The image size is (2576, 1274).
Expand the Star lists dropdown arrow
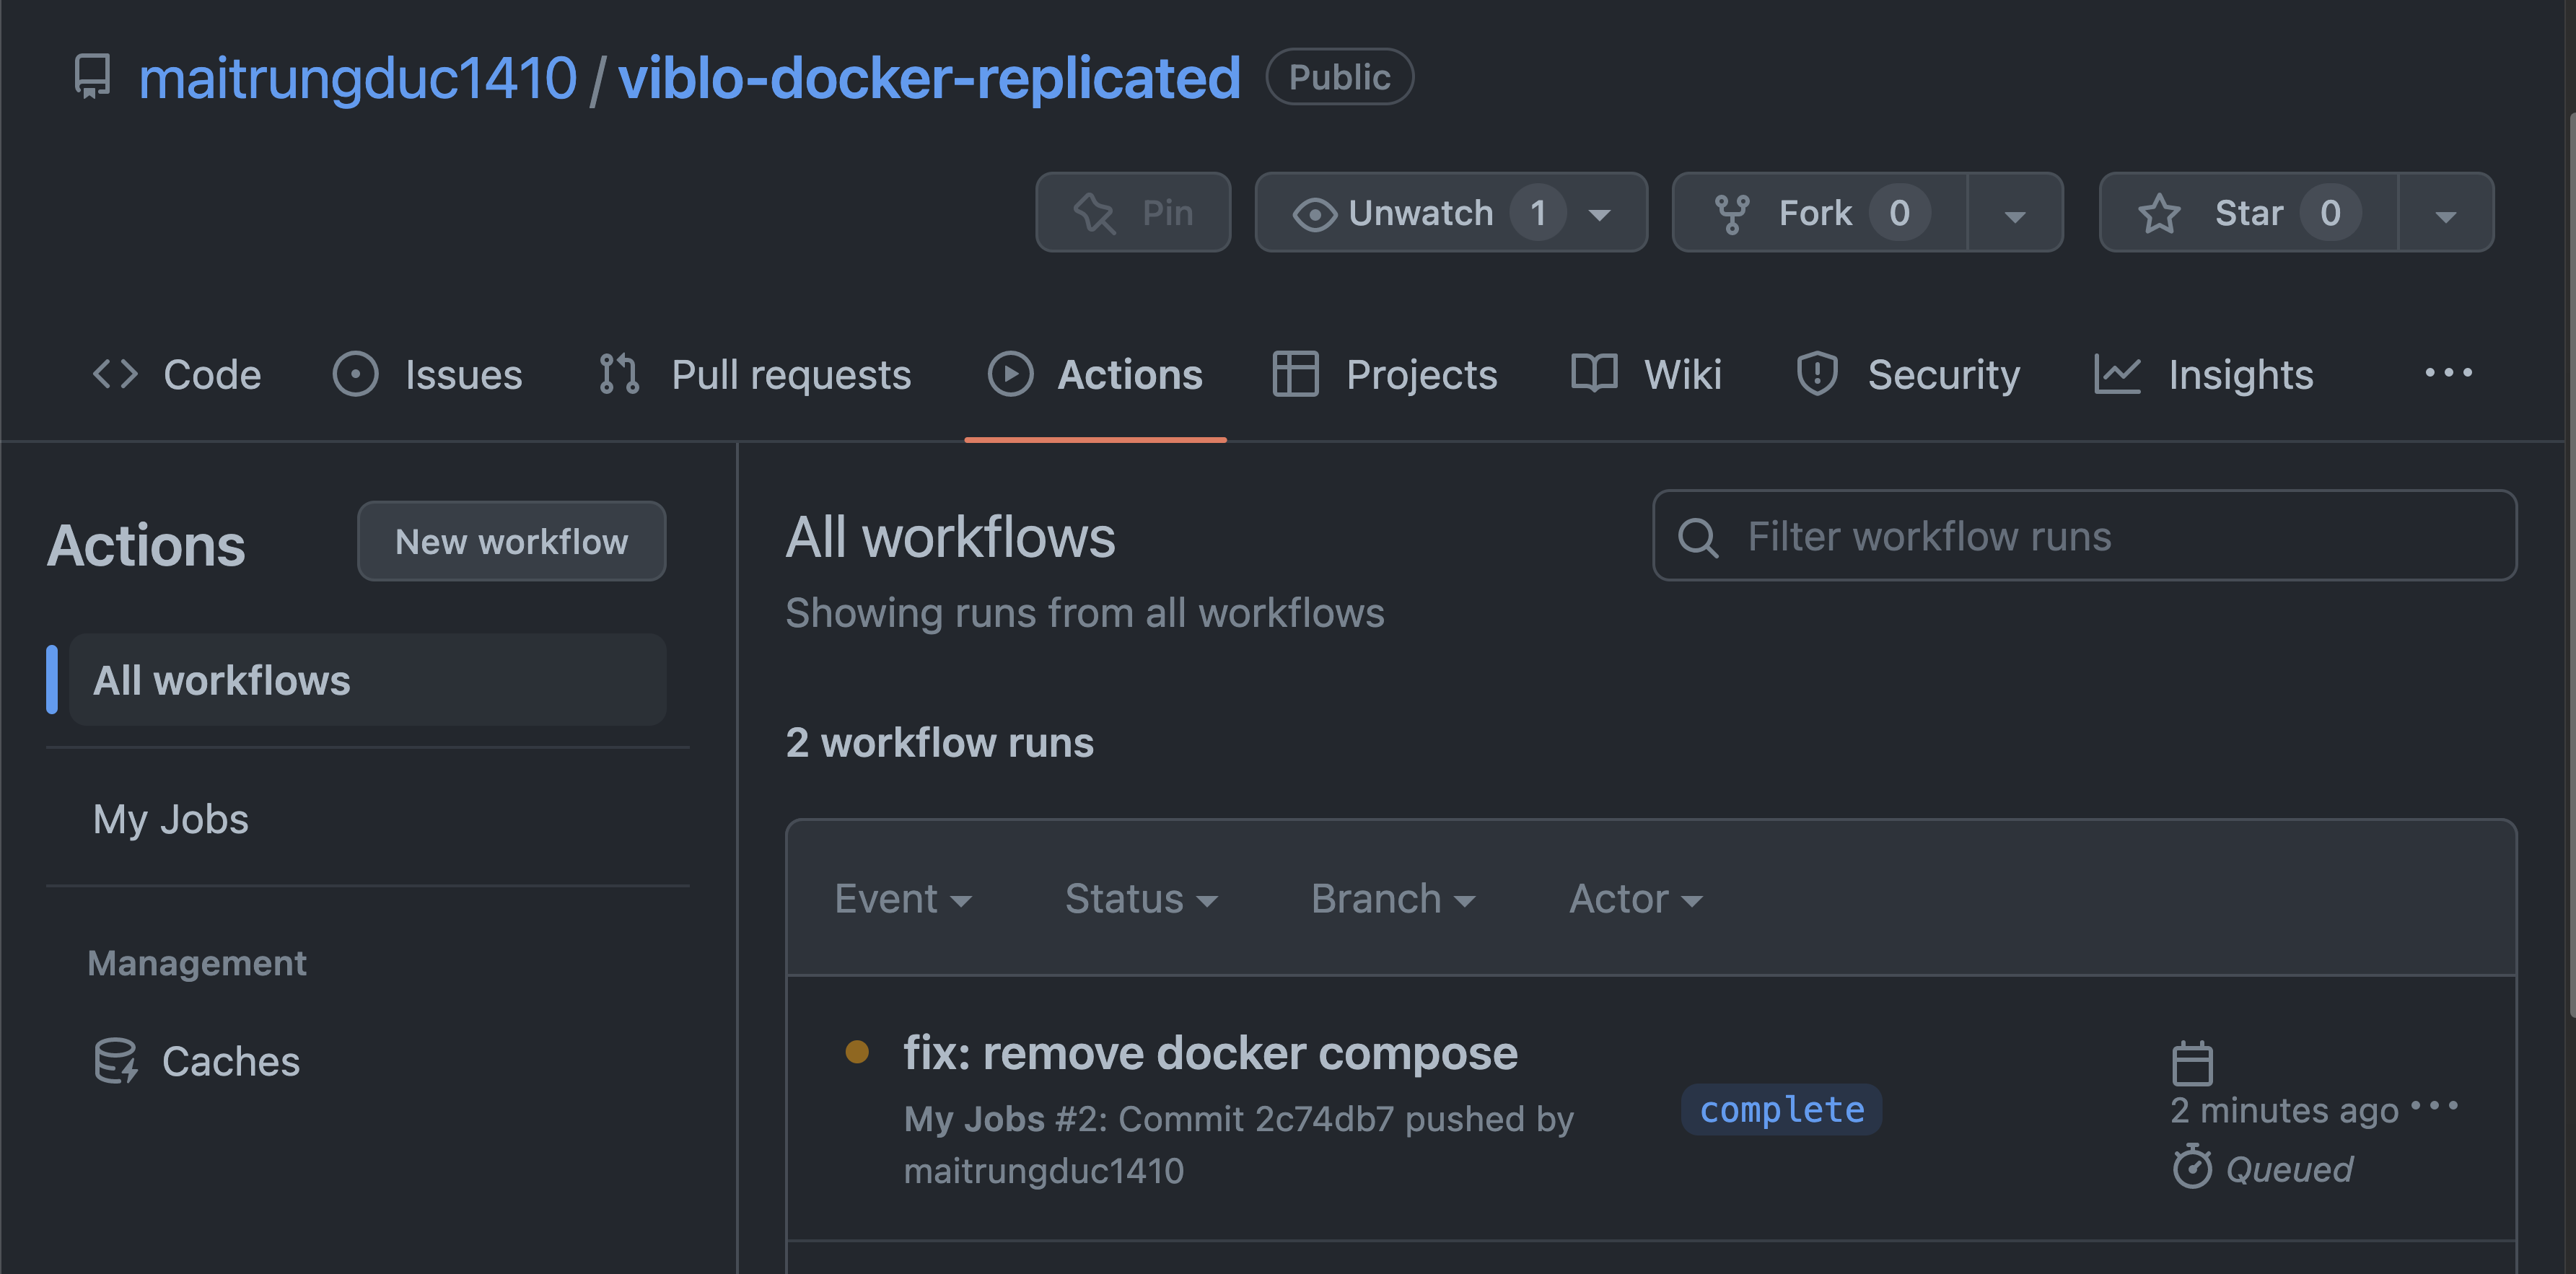(x=2445, y=214)
